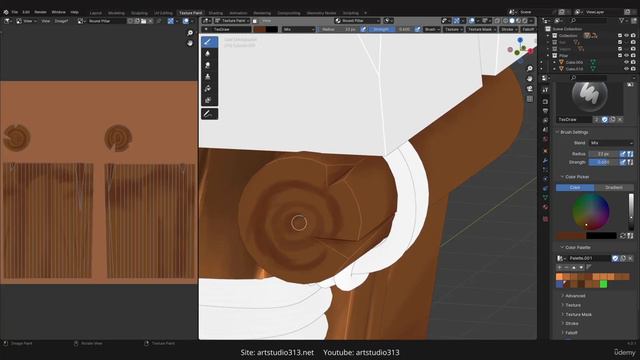Open the Render menu
The width and height of the screenshot is (640, 360).
coord(40,12)
